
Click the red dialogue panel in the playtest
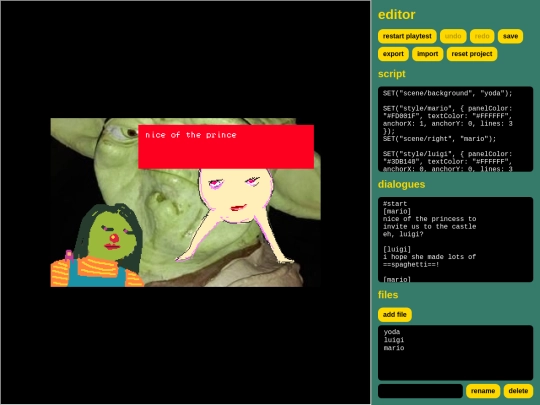coord(226,147)
